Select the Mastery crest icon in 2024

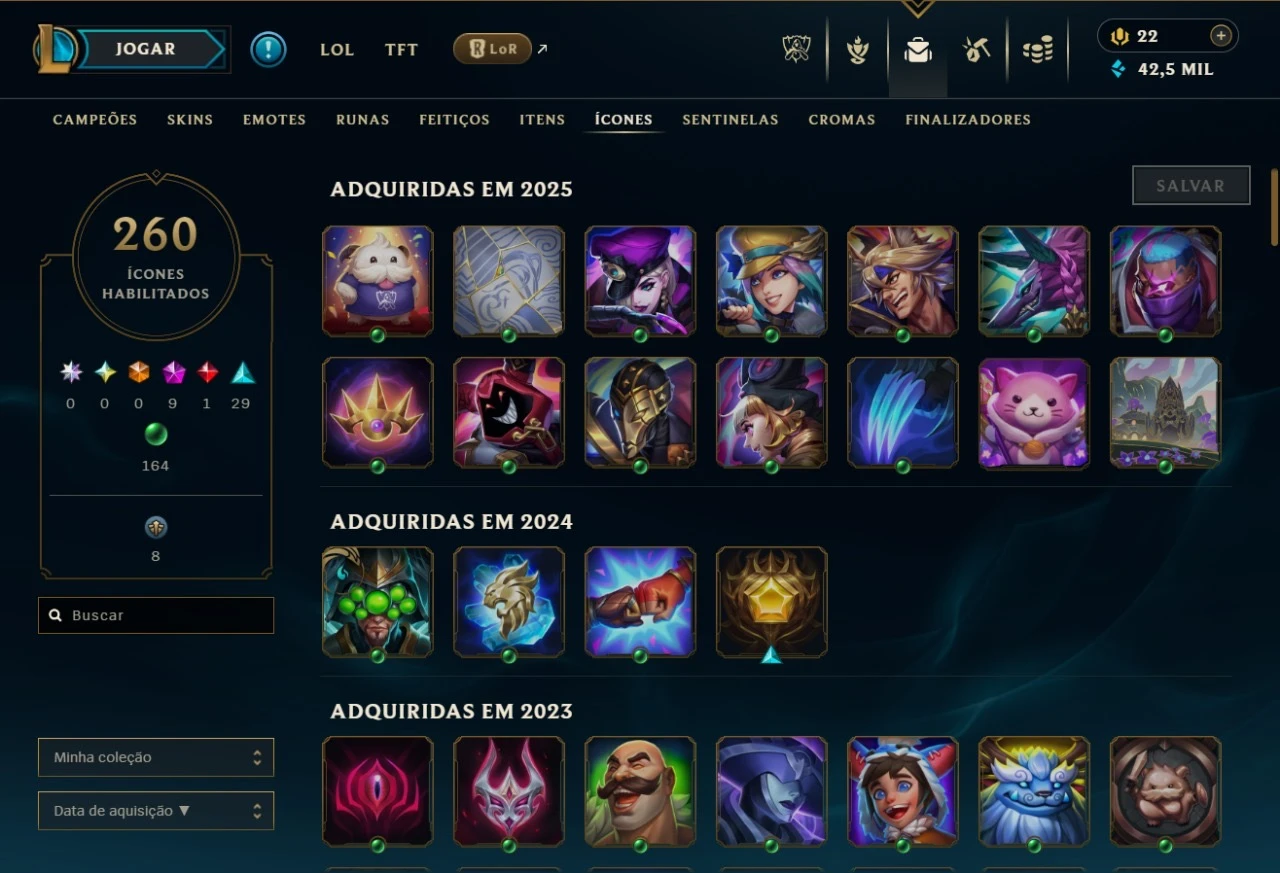[771, 601]
